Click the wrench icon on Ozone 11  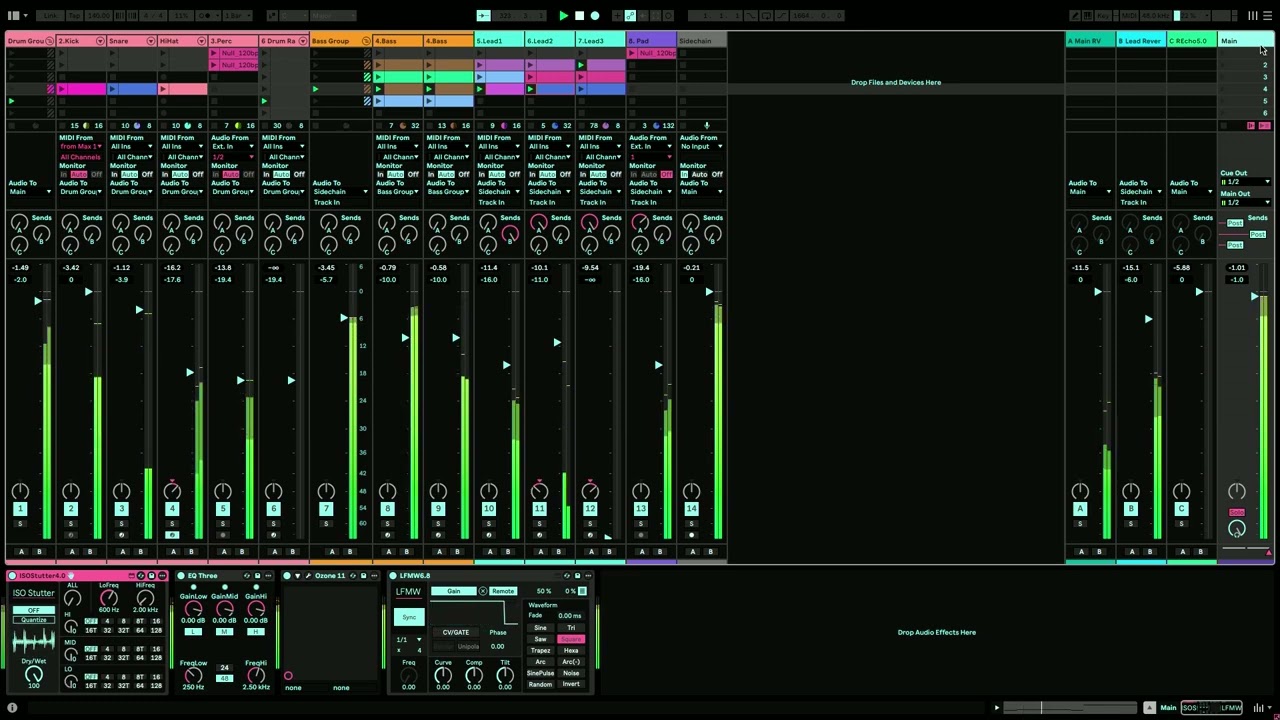click(308, 575)
